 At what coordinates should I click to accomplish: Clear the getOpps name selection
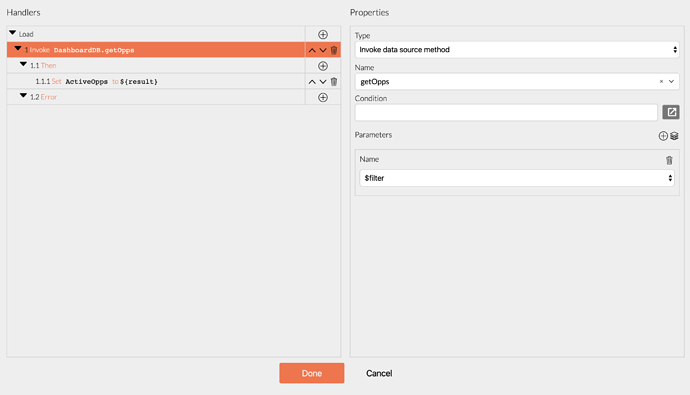click(x=661, y=81)
